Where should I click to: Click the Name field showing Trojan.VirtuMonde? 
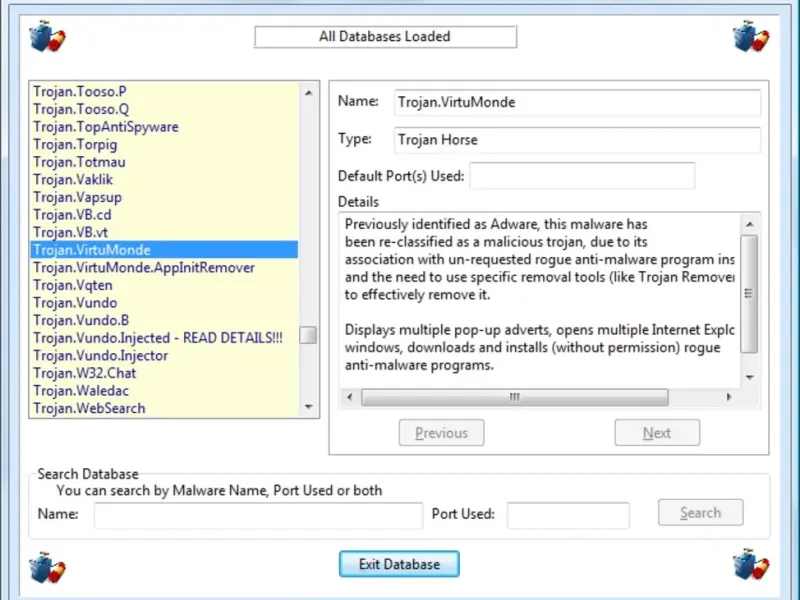pos(577,102)
